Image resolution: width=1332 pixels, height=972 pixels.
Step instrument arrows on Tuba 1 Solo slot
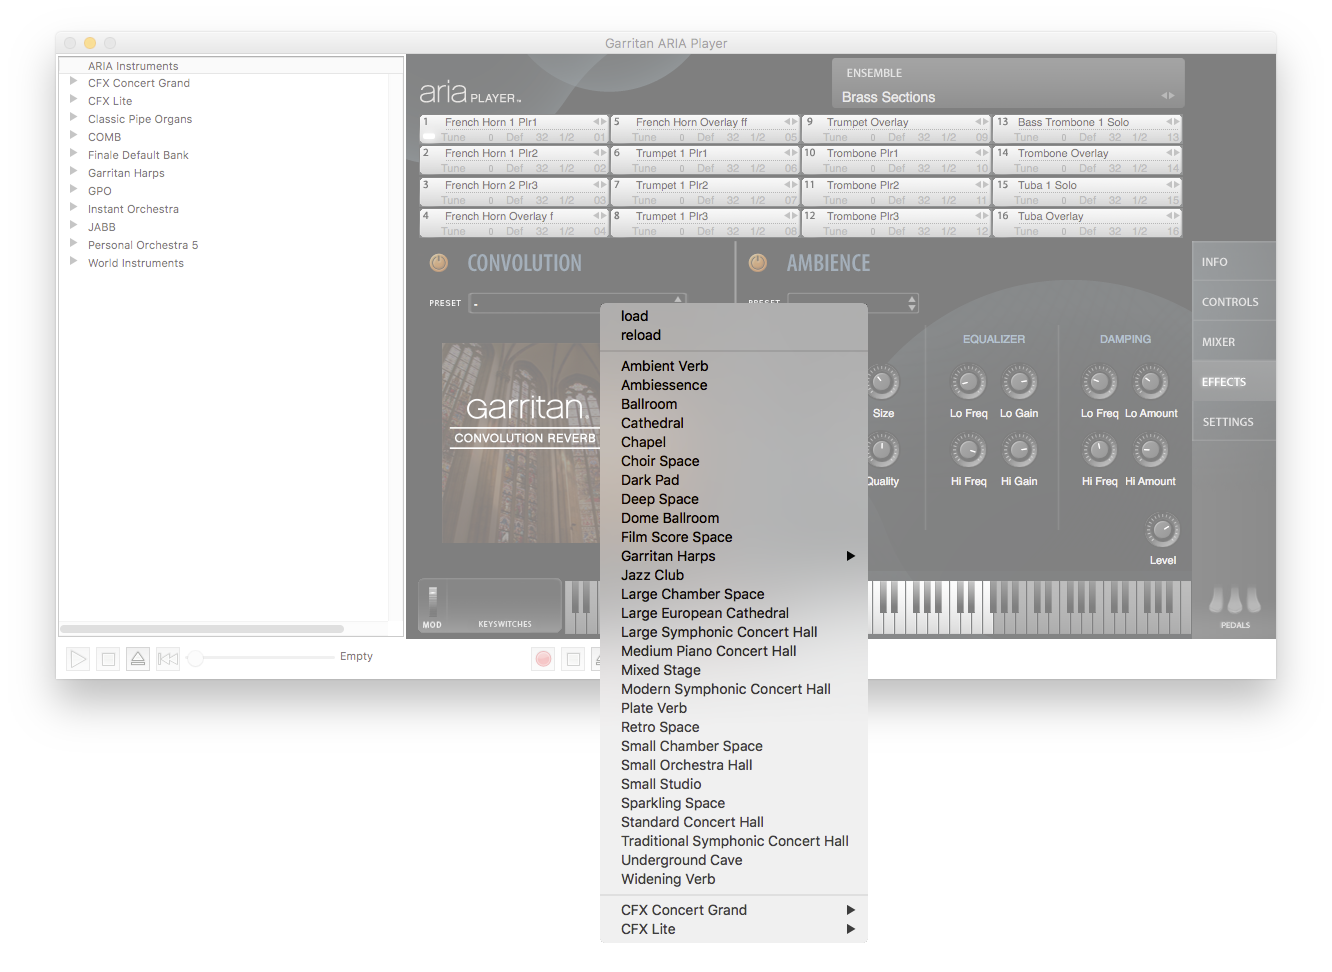(x=1173, y=185)
